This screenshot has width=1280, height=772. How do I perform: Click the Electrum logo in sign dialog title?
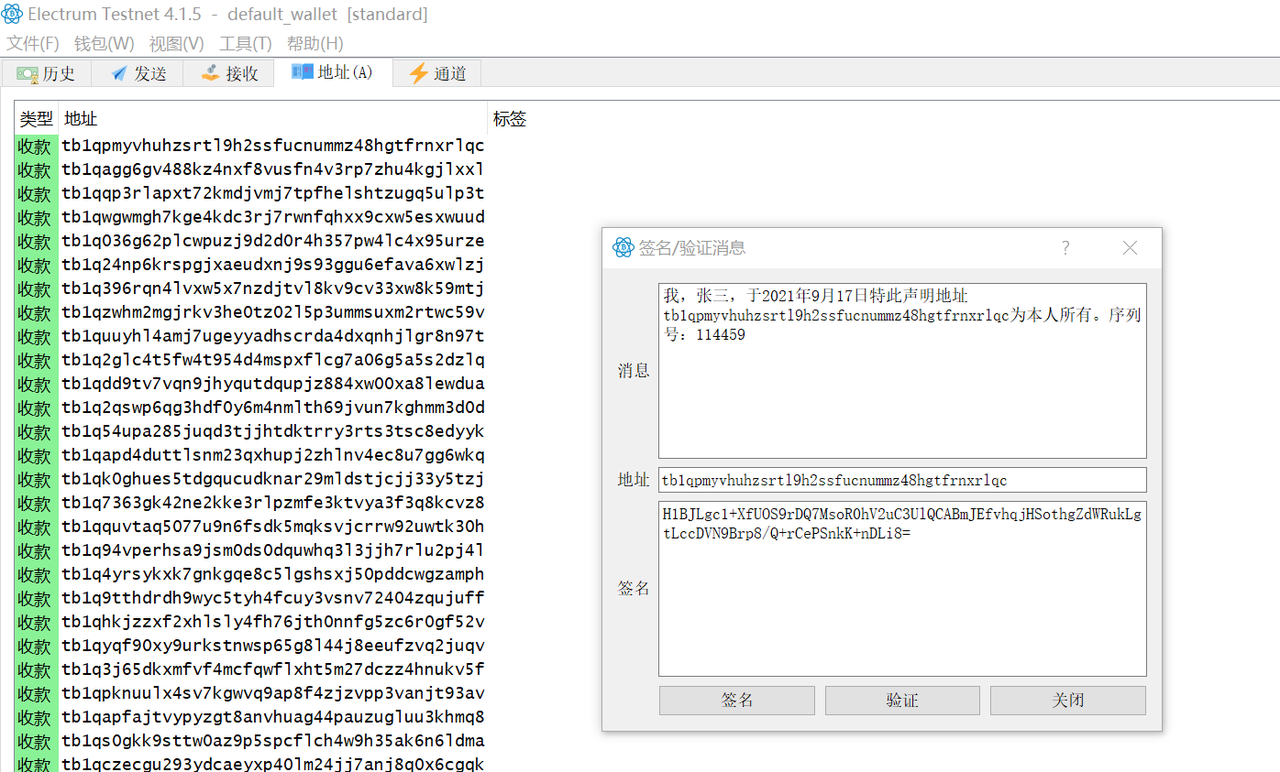point(623,248)
